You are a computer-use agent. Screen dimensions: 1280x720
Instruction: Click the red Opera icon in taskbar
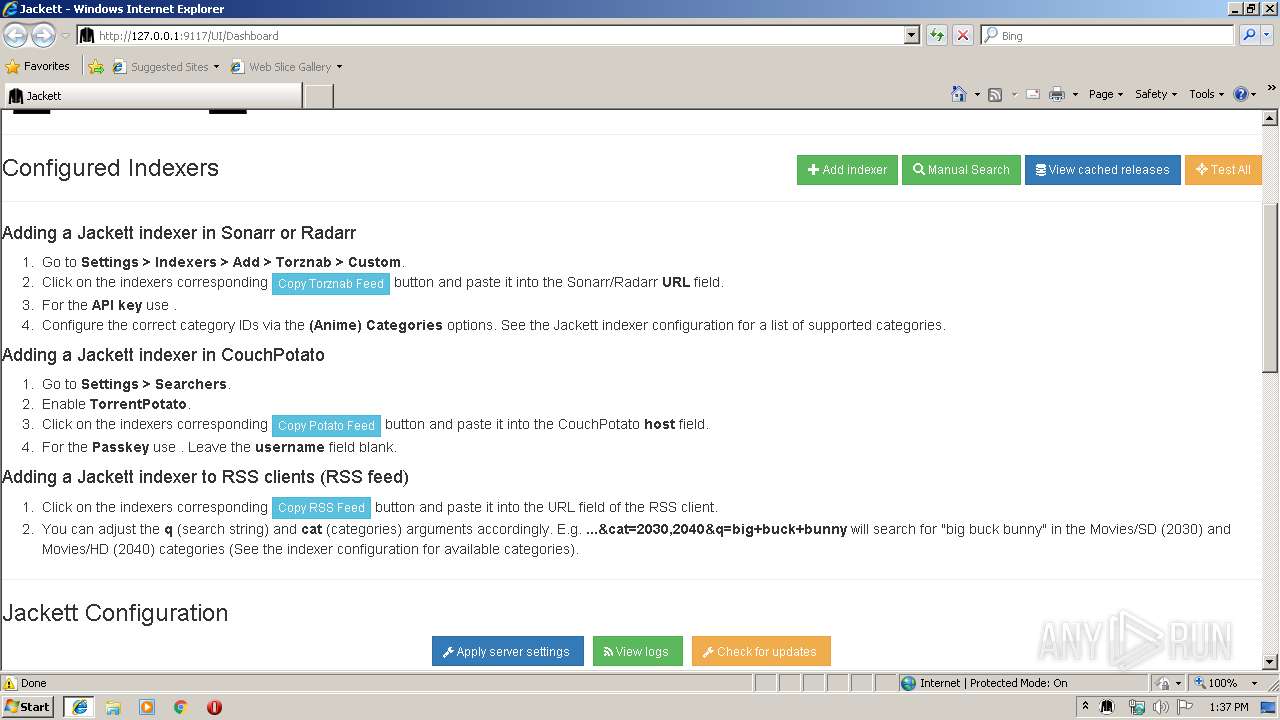pos(214,707)
